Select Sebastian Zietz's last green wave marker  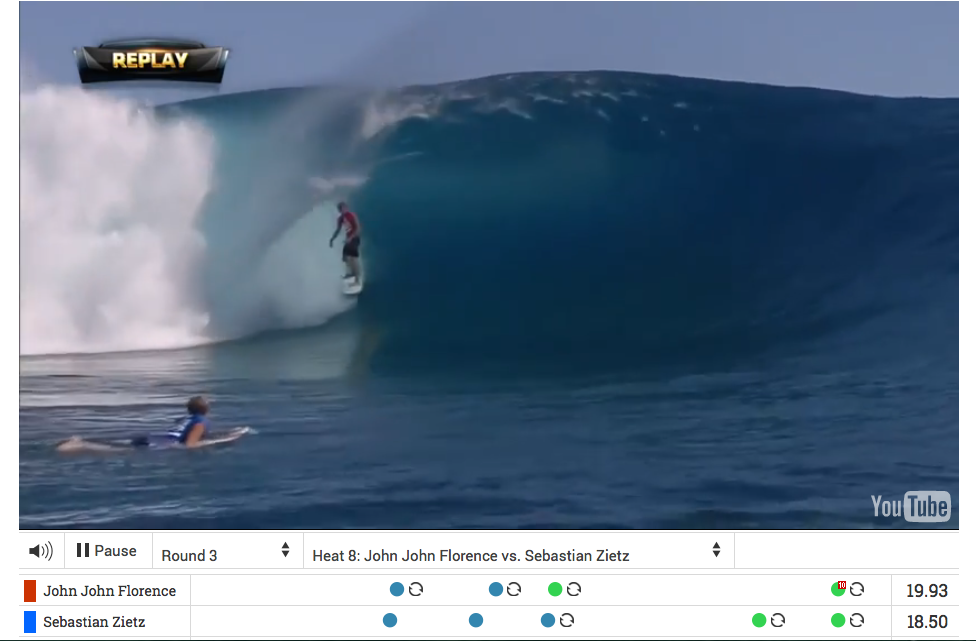pos(838,620)
